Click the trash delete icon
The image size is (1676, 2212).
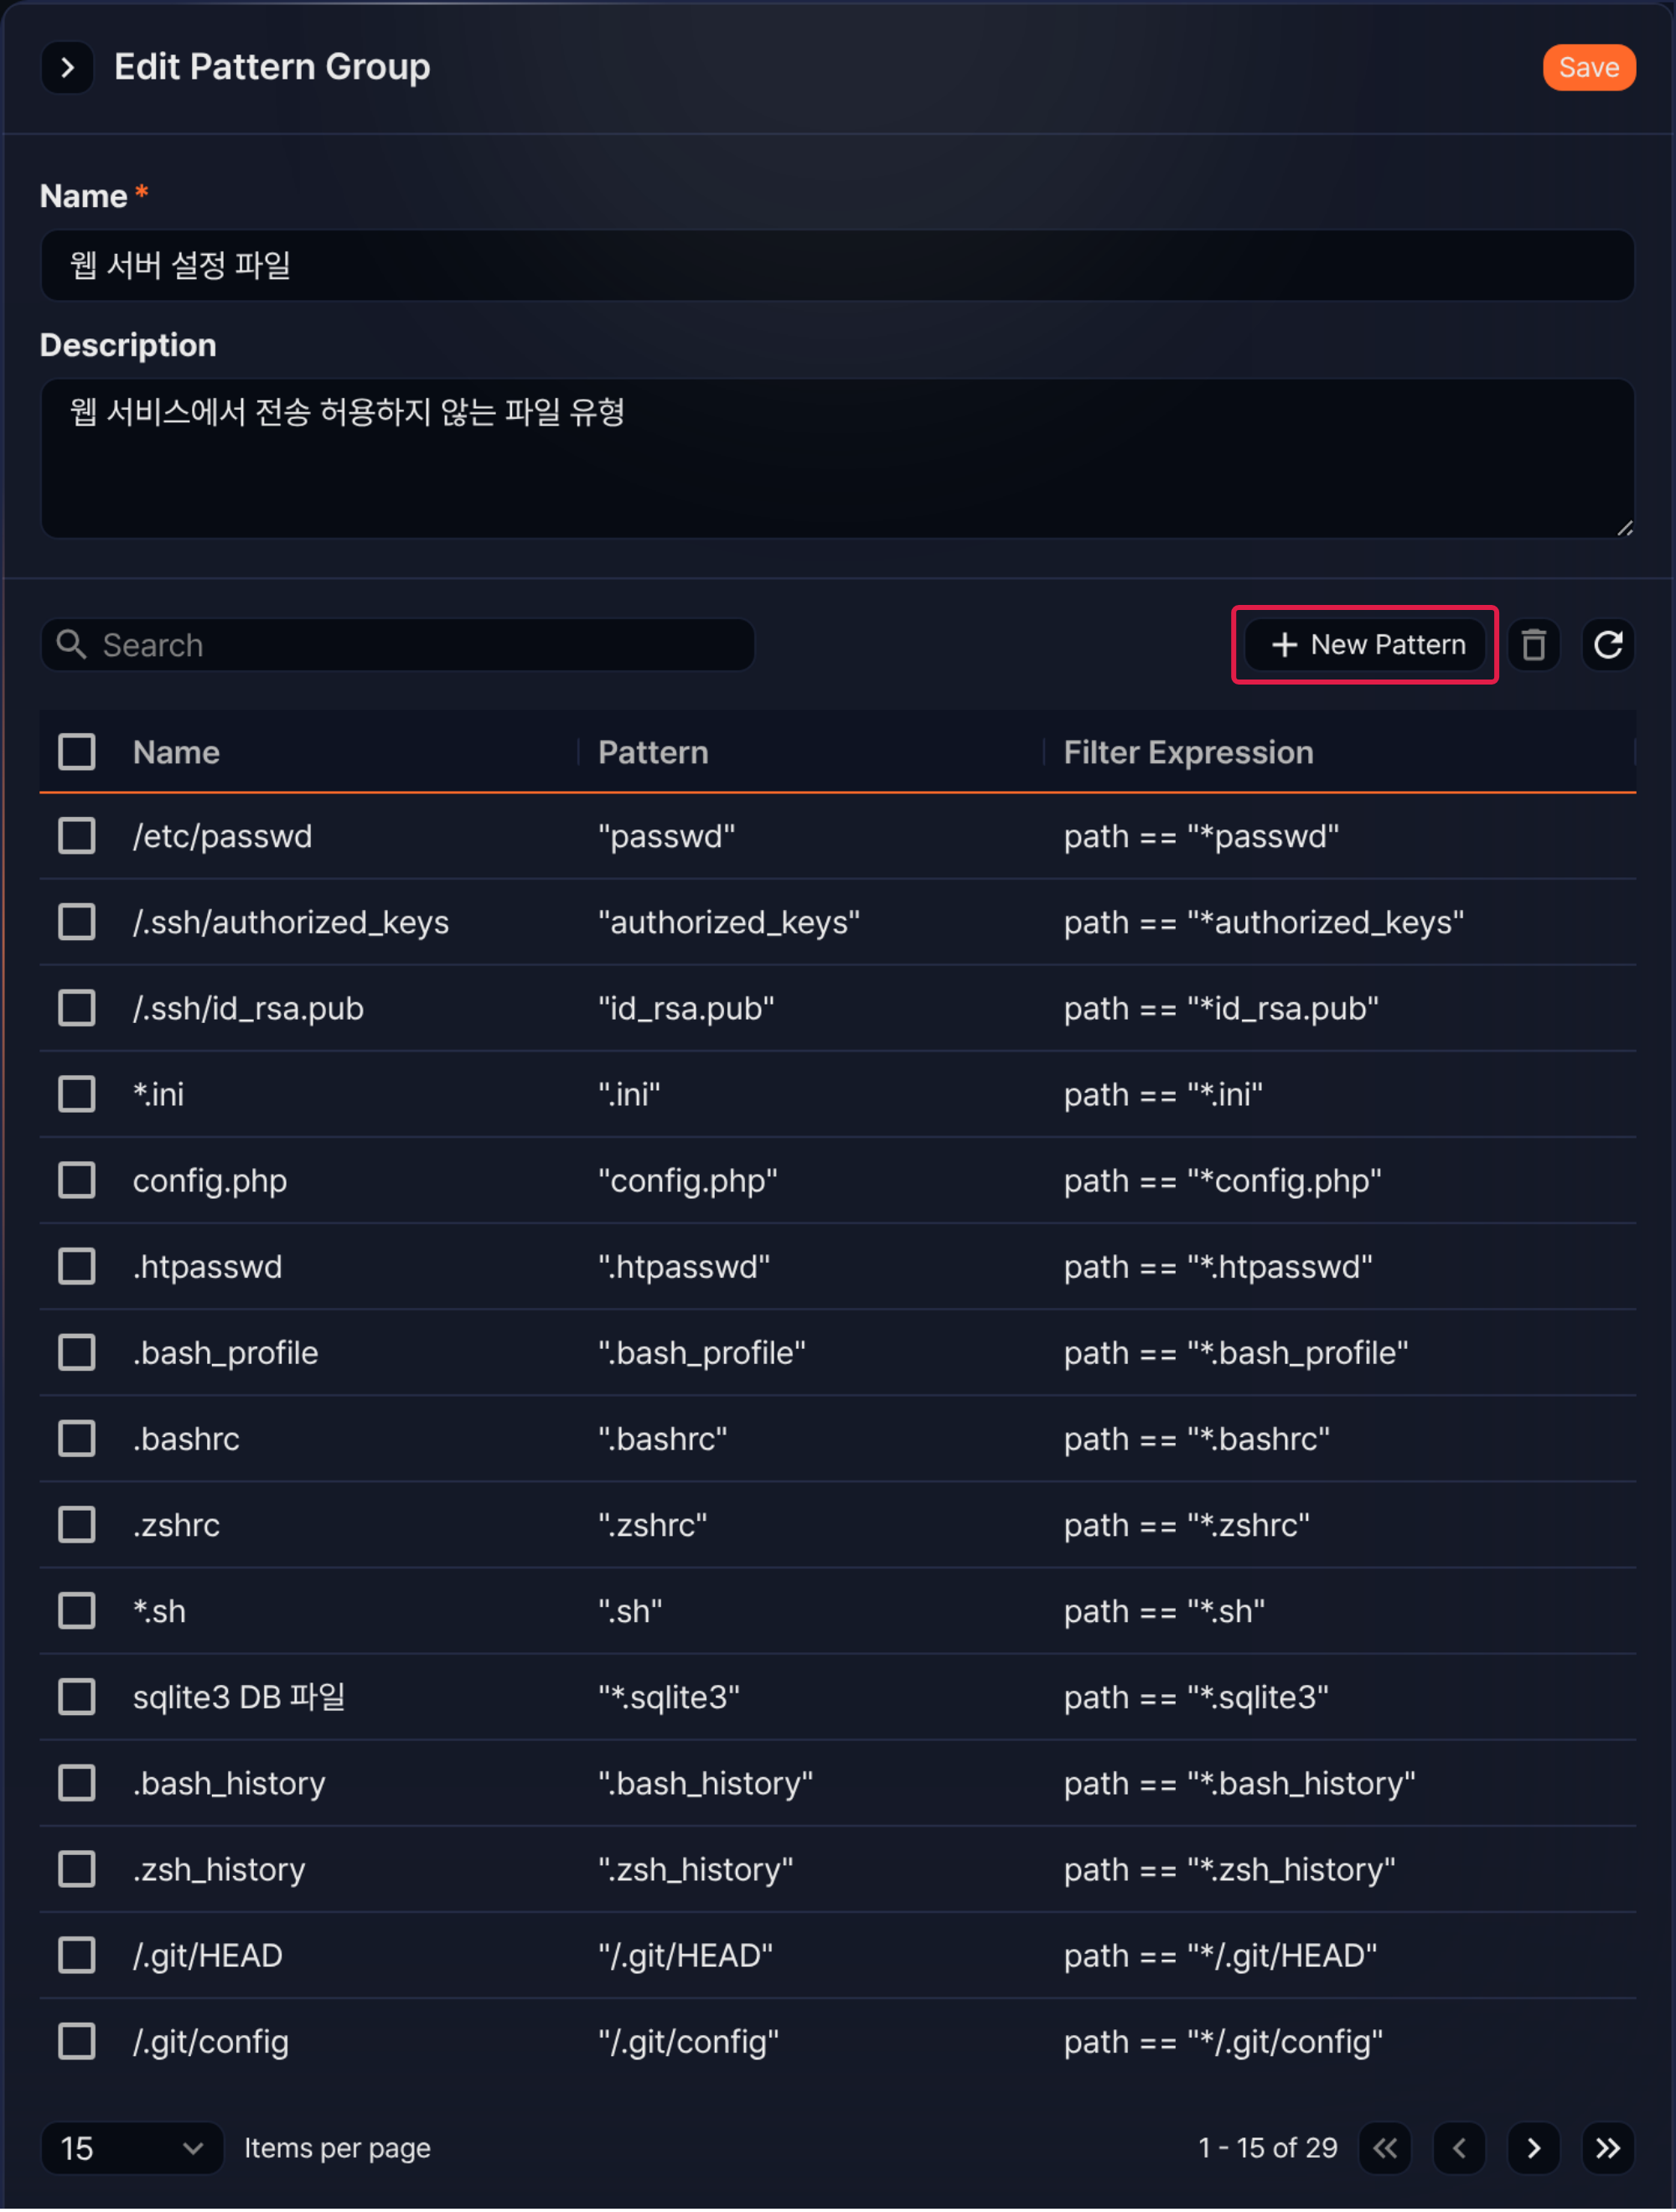[x=1533, y=645]
